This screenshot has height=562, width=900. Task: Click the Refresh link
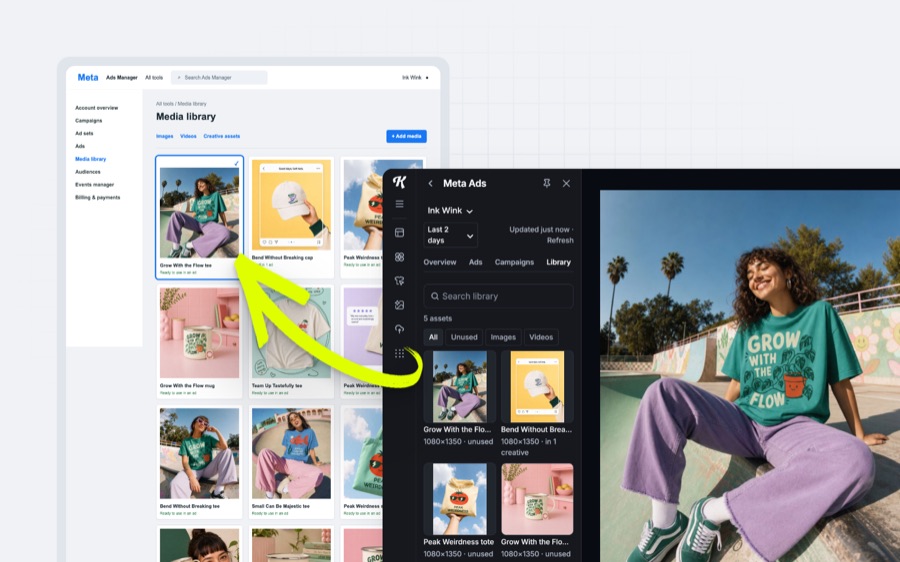[x=560, y=241]
